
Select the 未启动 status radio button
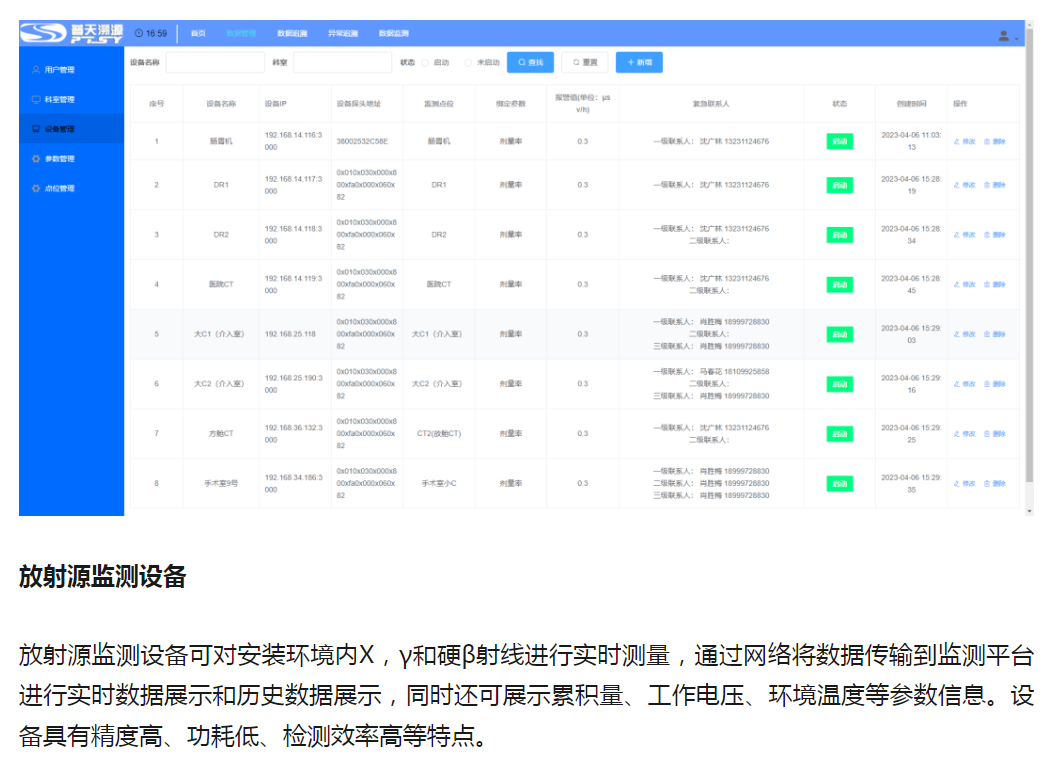[469, 63]
